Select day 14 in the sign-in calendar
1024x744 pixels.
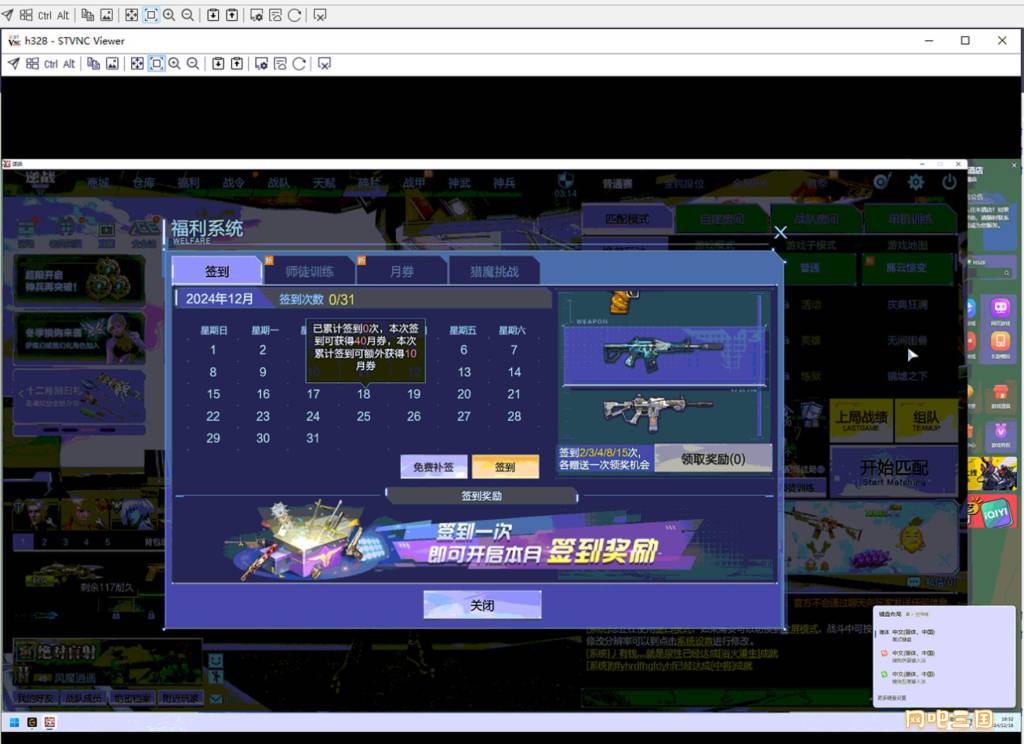pos(514,372)
